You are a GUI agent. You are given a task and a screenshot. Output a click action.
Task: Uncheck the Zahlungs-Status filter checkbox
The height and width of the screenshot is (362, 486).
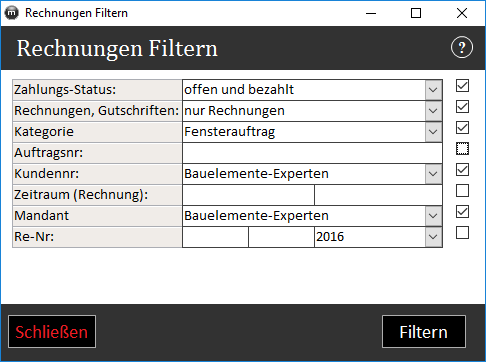click(x=462, y=86)
